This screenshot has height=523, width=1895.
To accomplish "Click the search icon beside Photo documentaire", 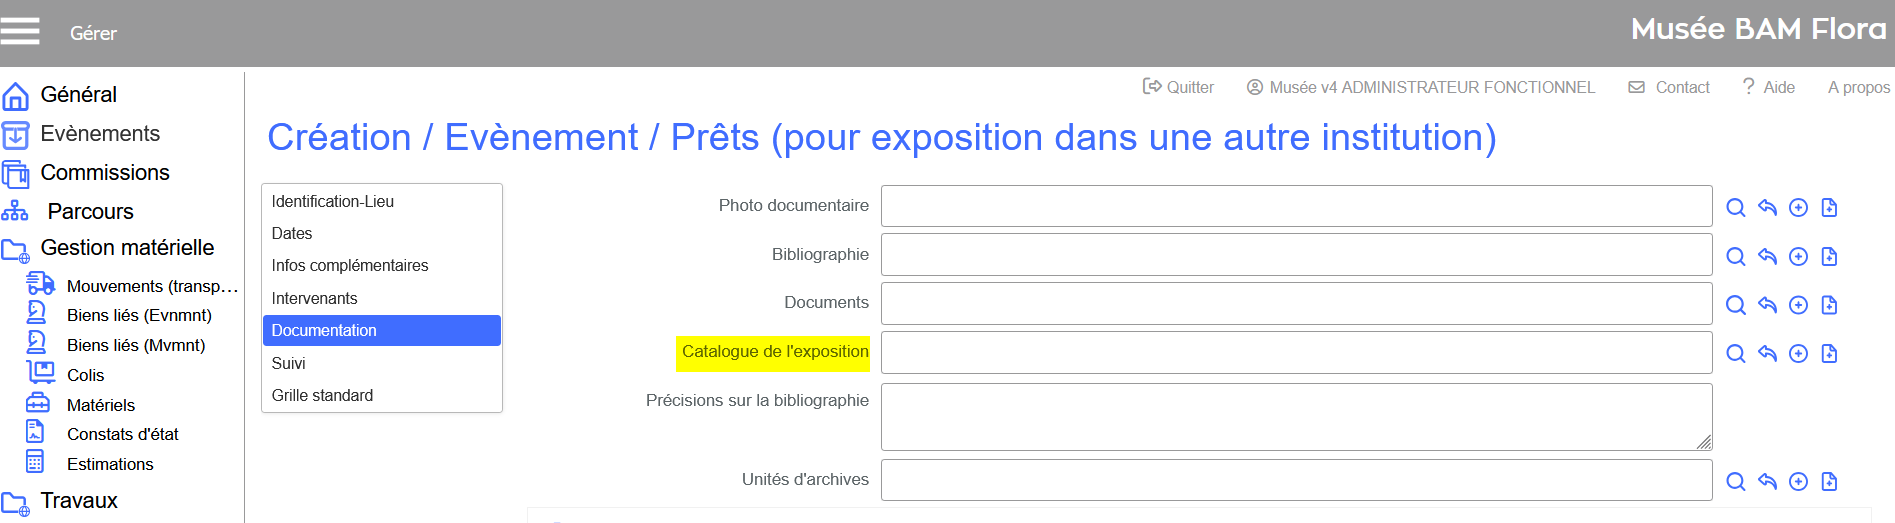I will [x=1736, y=208].
